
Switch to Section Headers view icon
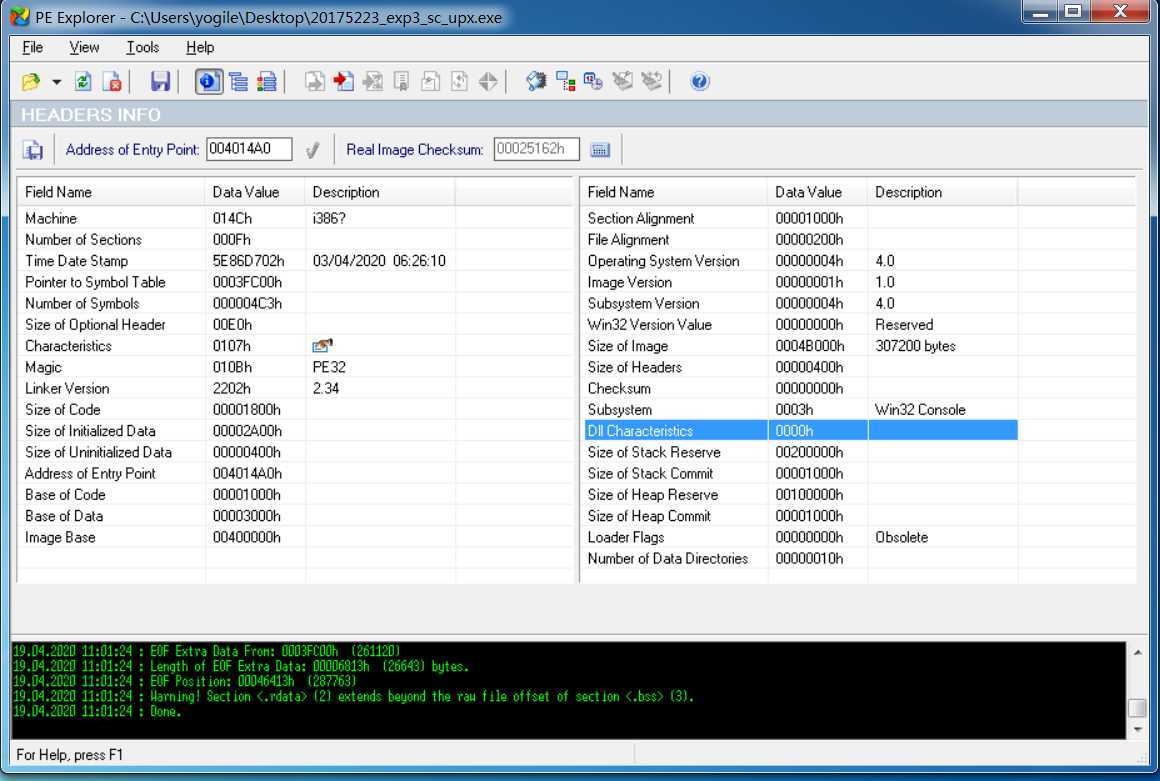click(267, 82)
